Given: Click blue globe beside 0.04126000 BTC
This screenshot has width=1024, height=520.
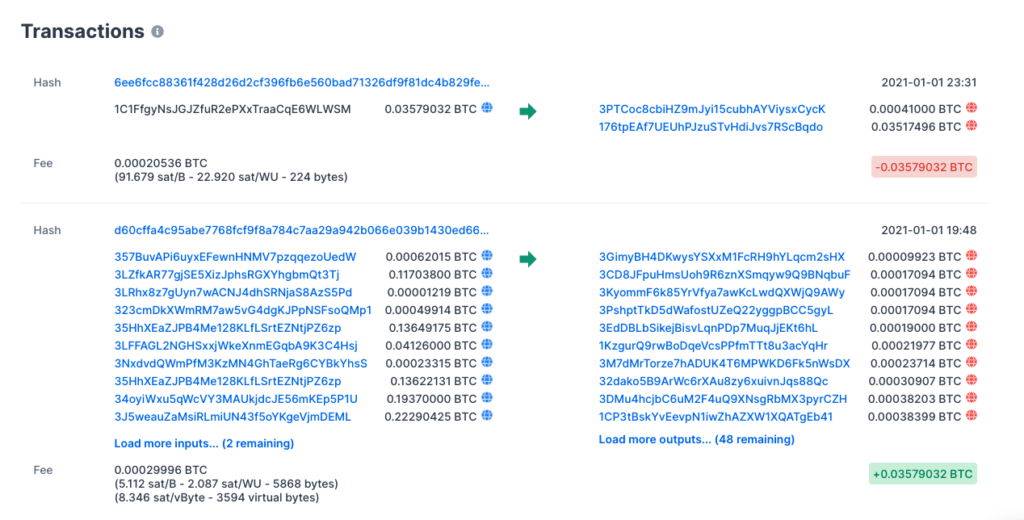Looking at the screenshot, I should [x=487, y=344].
